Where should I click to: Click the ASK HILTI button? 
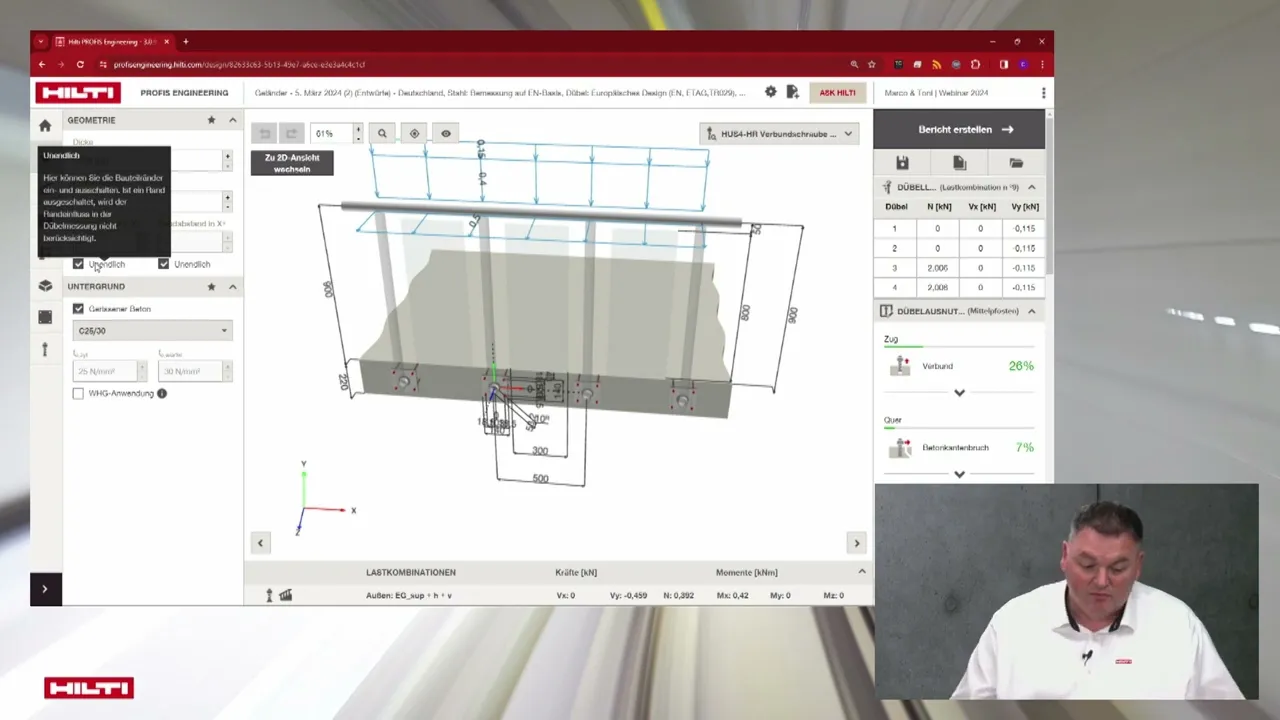(x=837, y=92)
